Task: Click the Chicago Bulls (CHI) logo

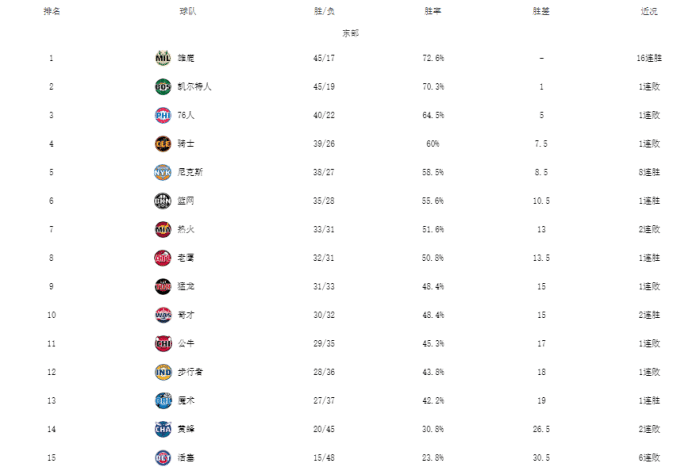Action: pos(163,343)
